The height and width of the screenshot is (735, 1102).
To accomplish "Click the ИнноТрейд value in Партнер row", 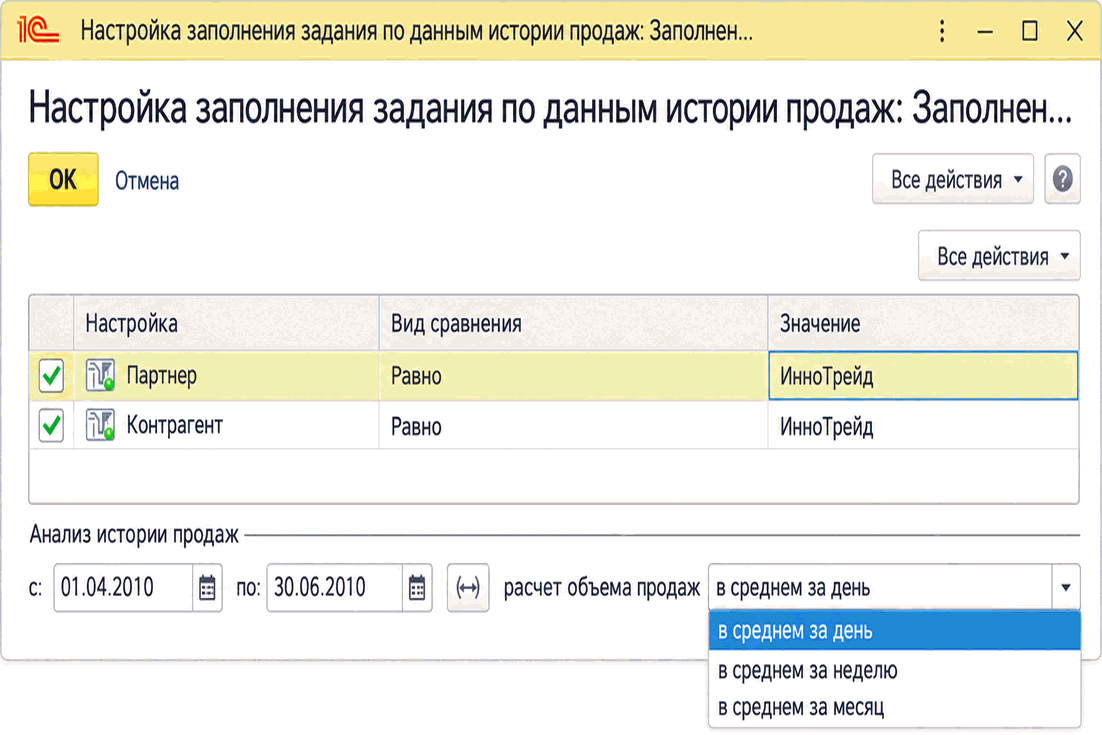I will pyautogui.click(x=923, y=376).
